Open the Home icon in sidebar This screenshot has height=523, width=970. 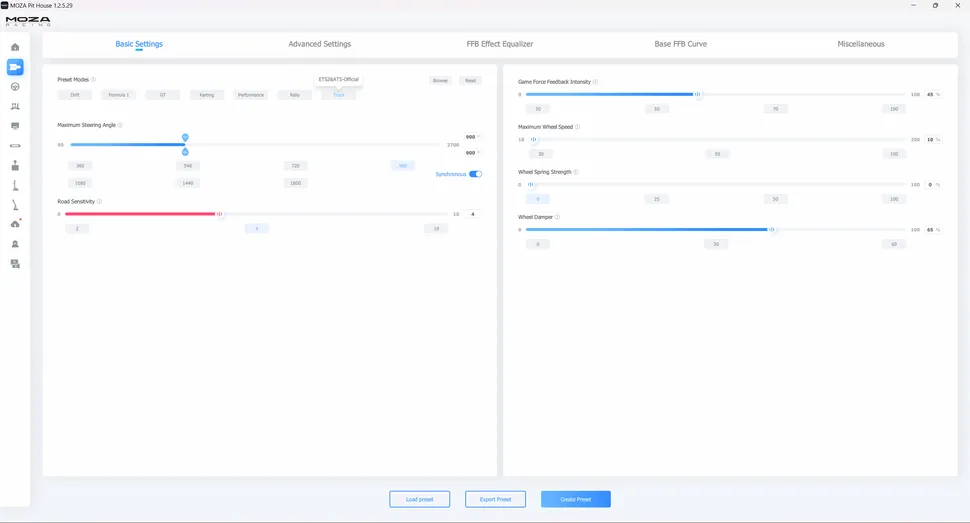[x=15, y=47]
